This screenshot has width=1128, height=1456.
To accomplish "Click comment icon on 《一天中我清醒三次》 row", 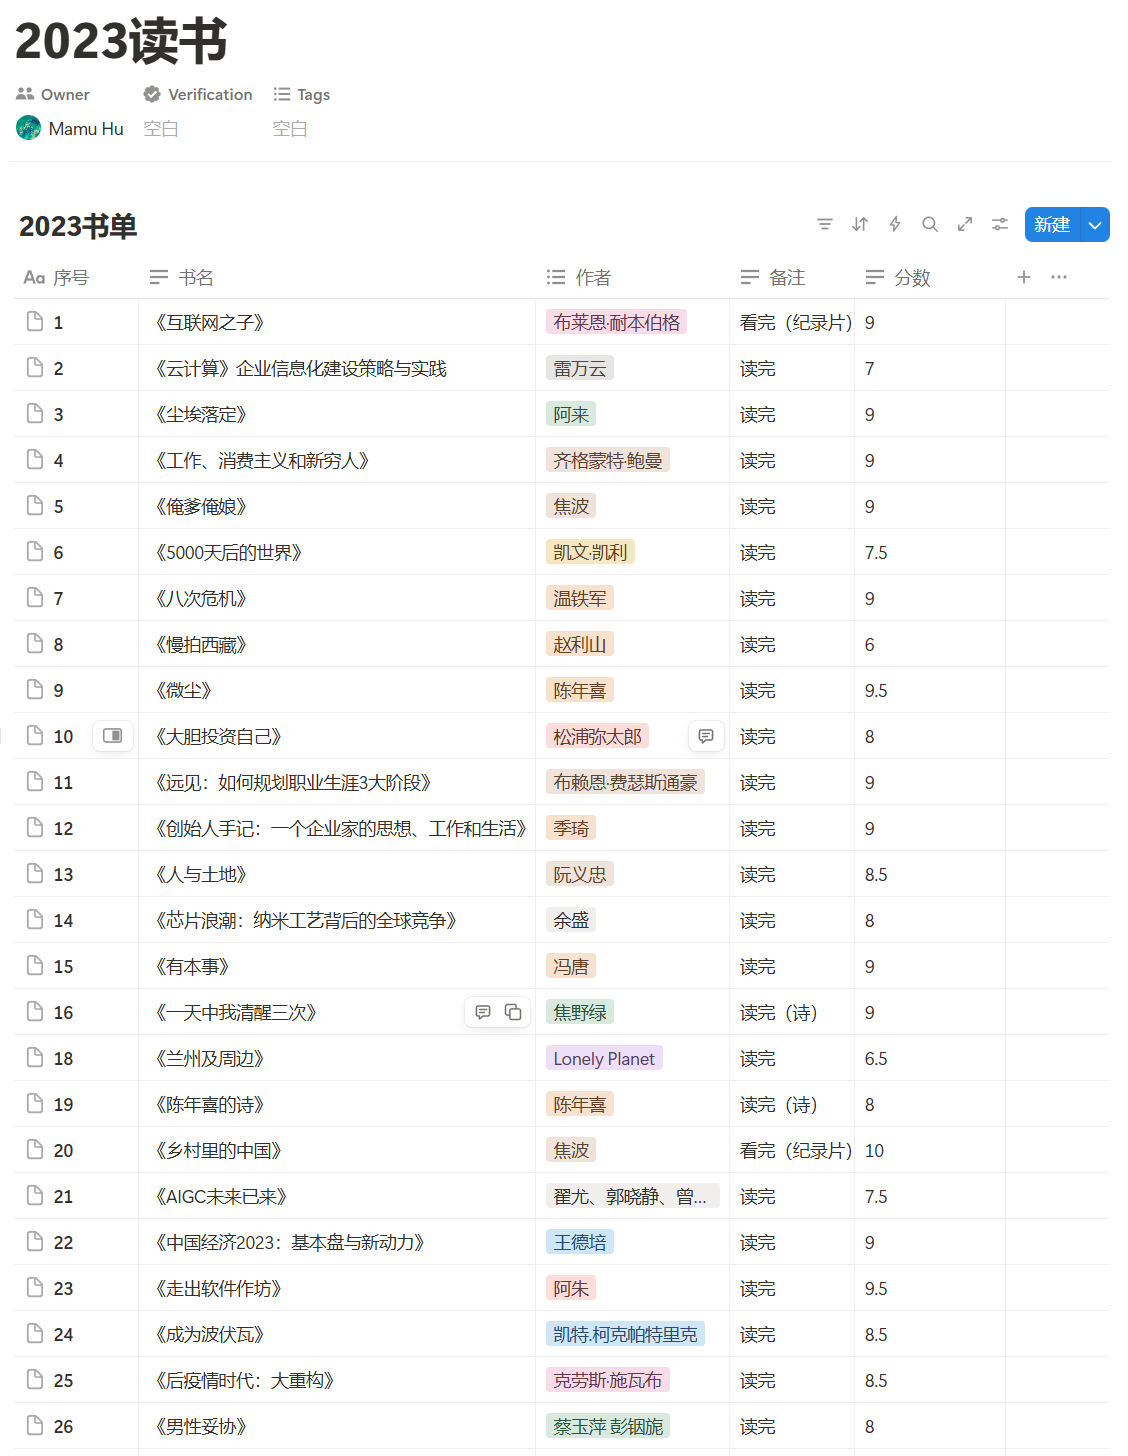I will point(483,1012).
